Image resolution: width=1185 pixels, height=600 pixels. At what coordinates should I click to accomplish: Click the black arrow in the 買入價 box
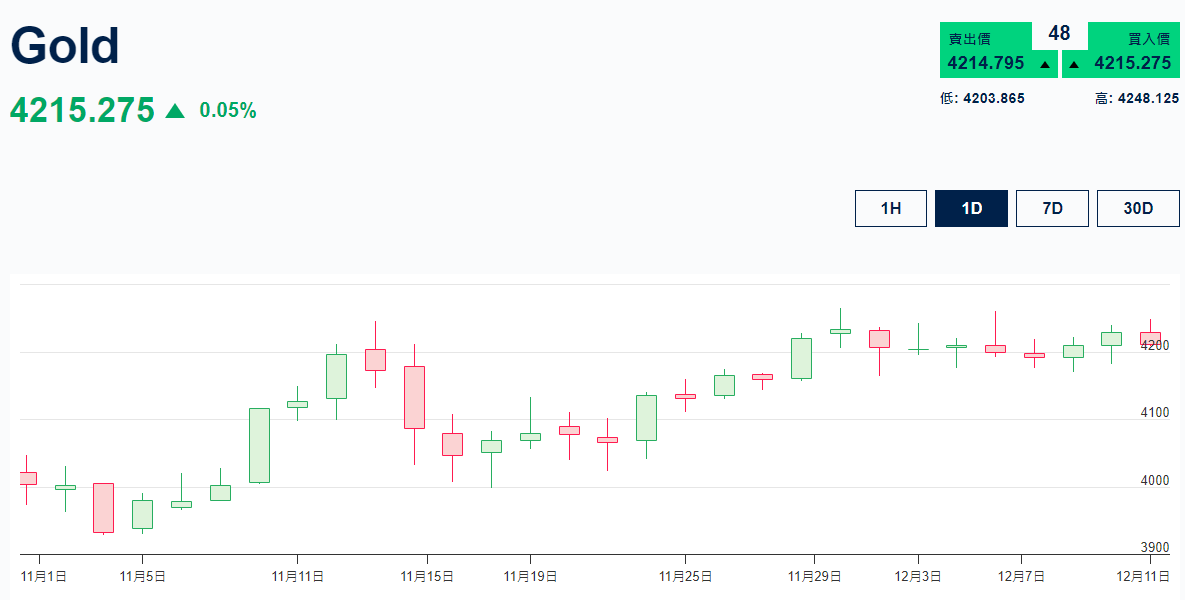tap(1074, 64)
